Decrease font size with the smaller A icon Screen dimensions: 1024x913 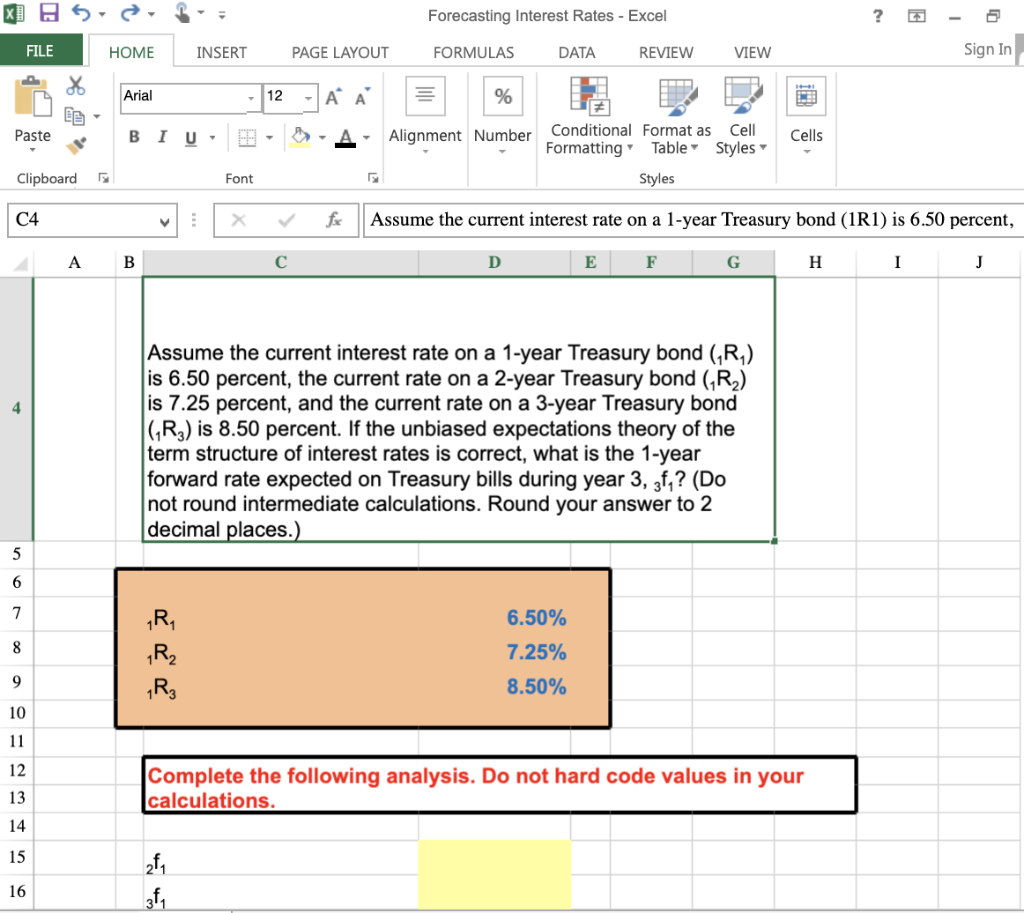(362, 97)
